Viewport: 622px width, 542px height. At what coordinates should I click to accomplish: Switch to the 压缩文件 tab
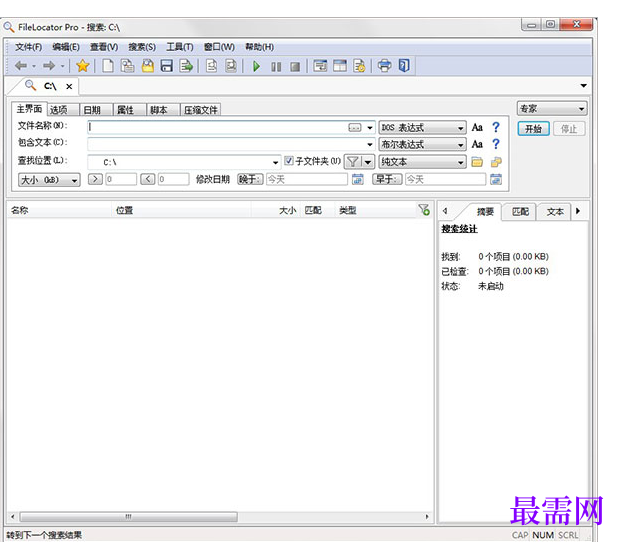coord(200,110)
